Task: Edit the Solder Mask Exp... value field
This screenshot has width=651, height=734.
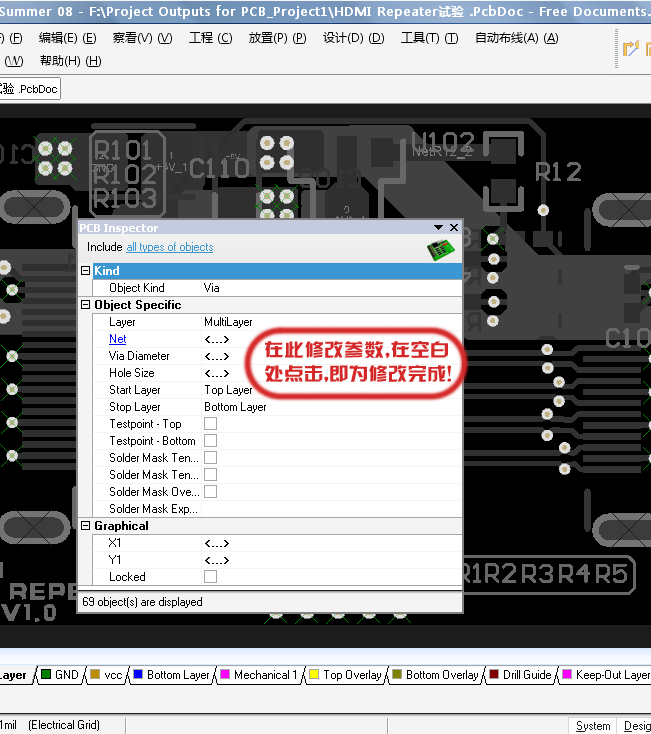Action: point(331,509)
